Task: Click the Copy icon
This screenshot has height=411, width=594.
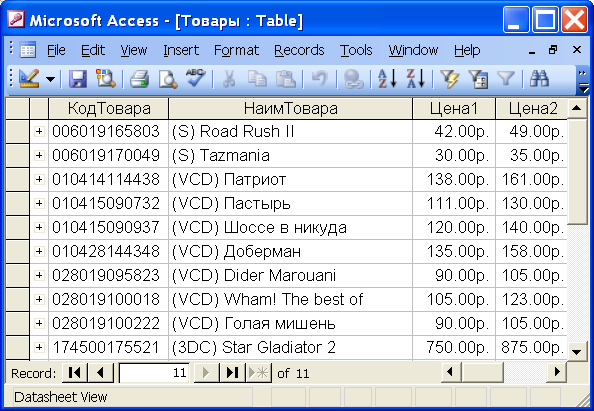Action: pyautogui.click(x=257, y=79)
